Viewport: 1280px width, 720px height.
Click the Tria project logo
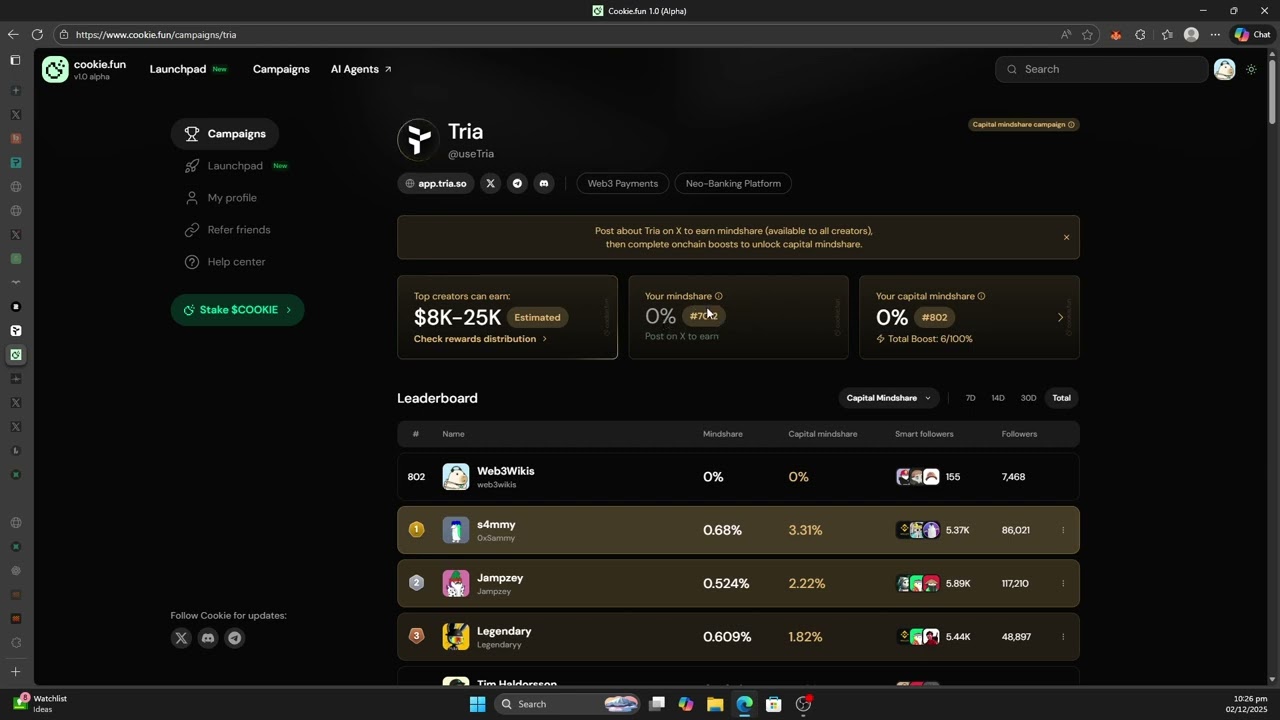(x=418, y=140)
